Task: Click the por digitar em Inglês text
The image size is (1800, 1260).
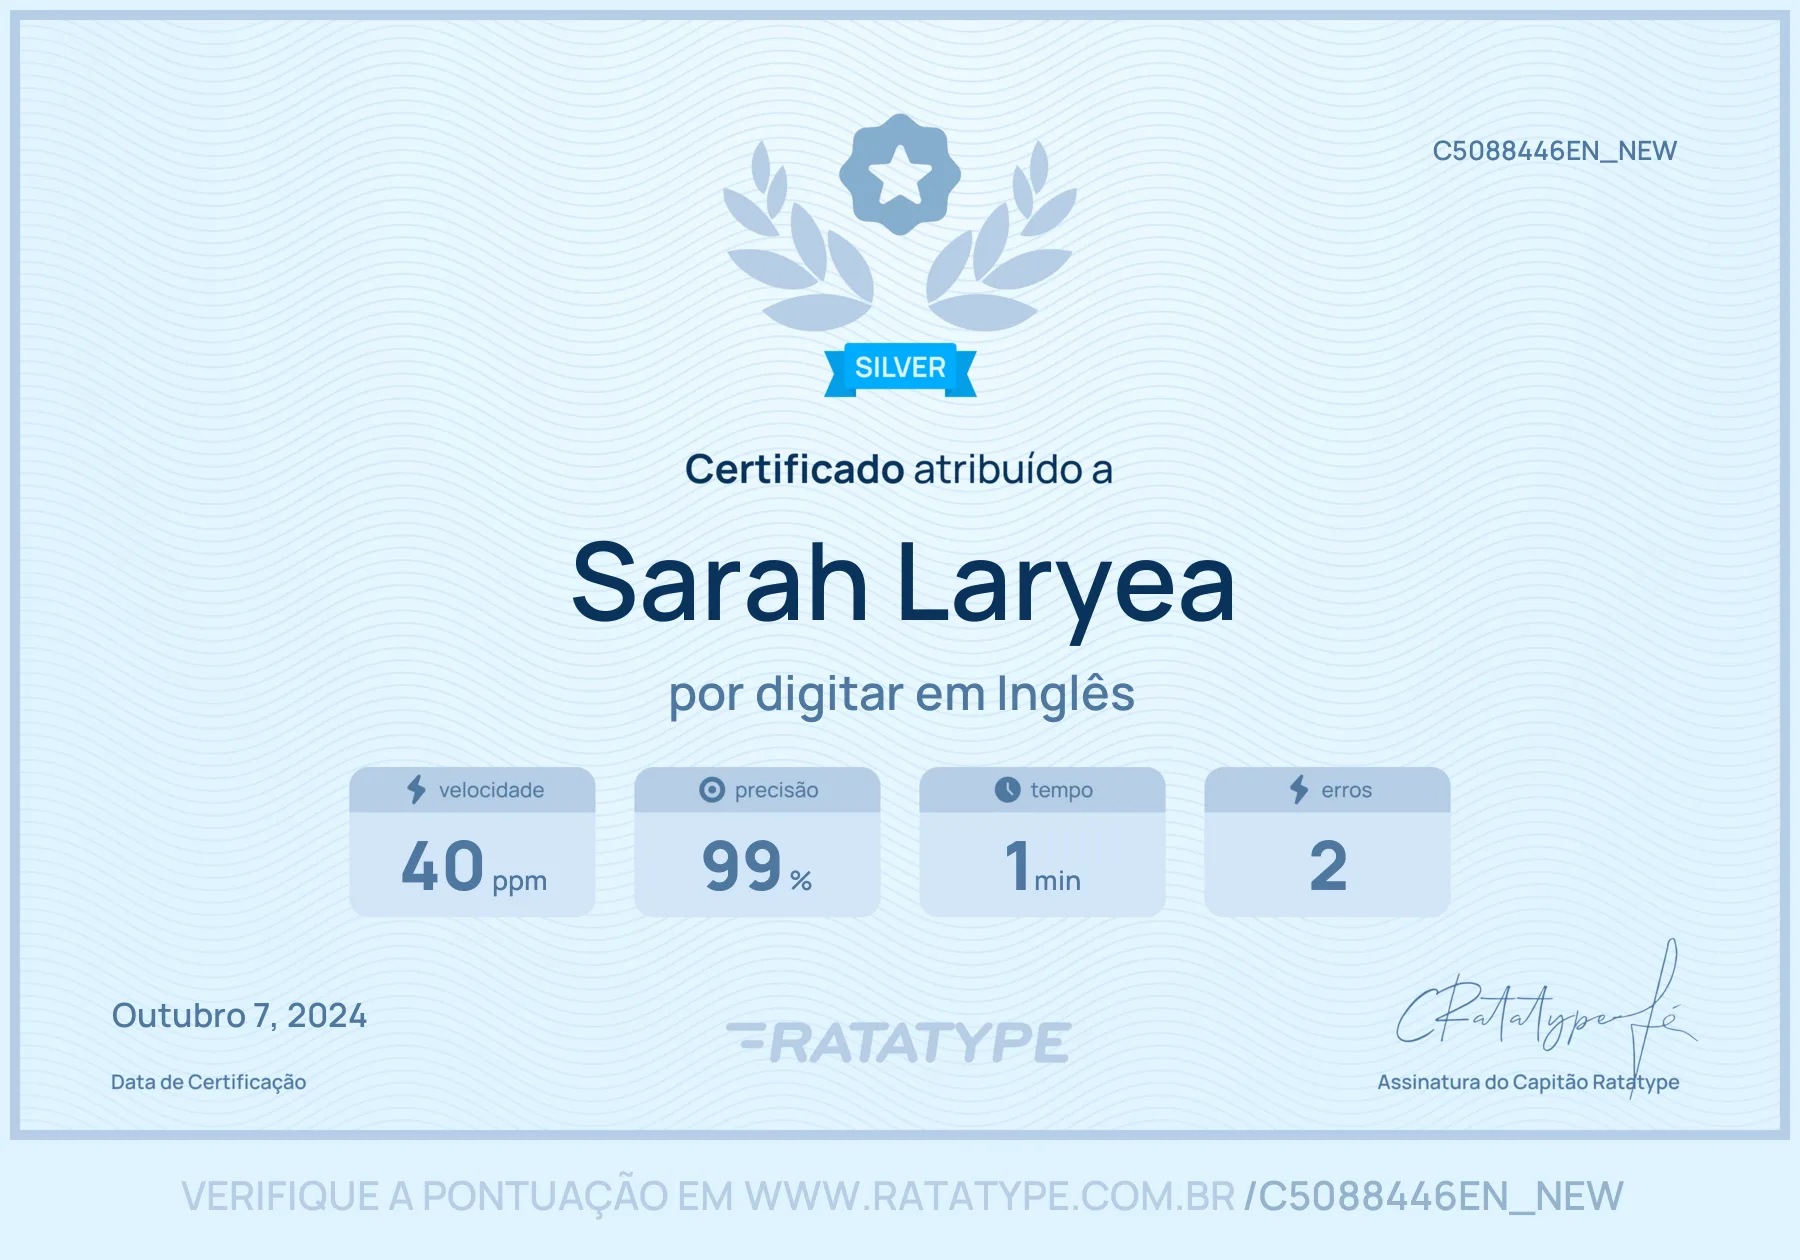Action: point(901,694)
